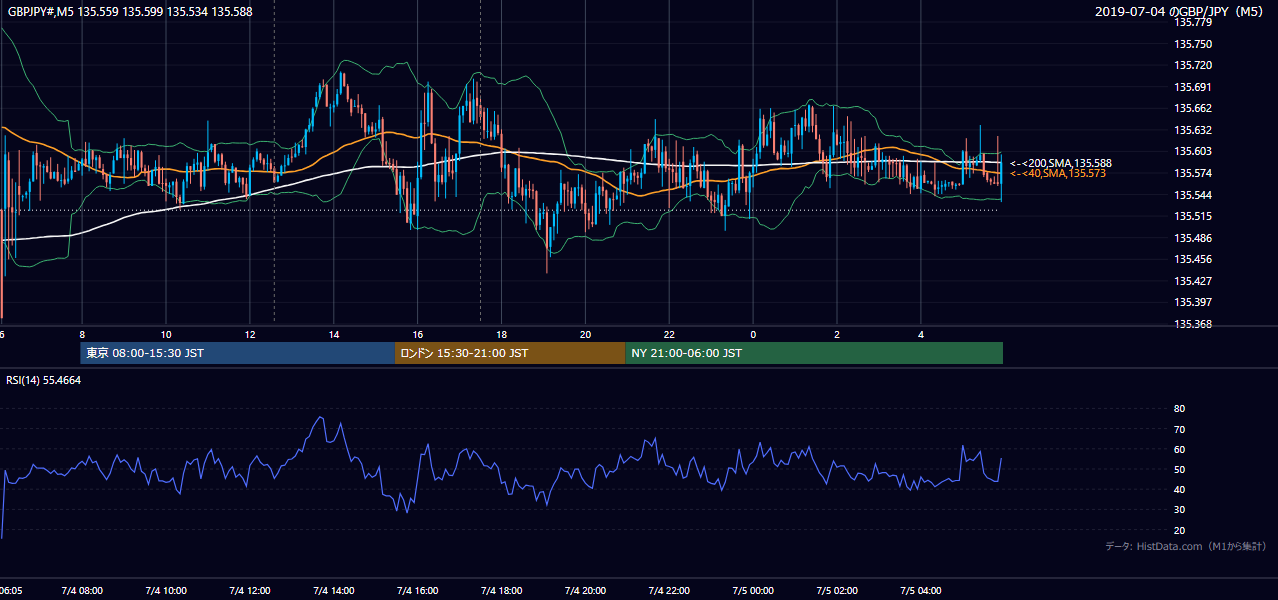This screenshot has height=600, width=1278.
Task: Click price axis value 135.368
Action: point(1193,324)
